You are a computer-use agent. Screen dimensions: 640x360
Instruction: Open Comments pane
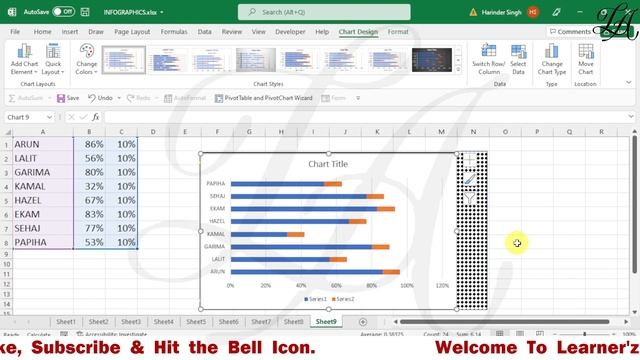click(570, 31)
